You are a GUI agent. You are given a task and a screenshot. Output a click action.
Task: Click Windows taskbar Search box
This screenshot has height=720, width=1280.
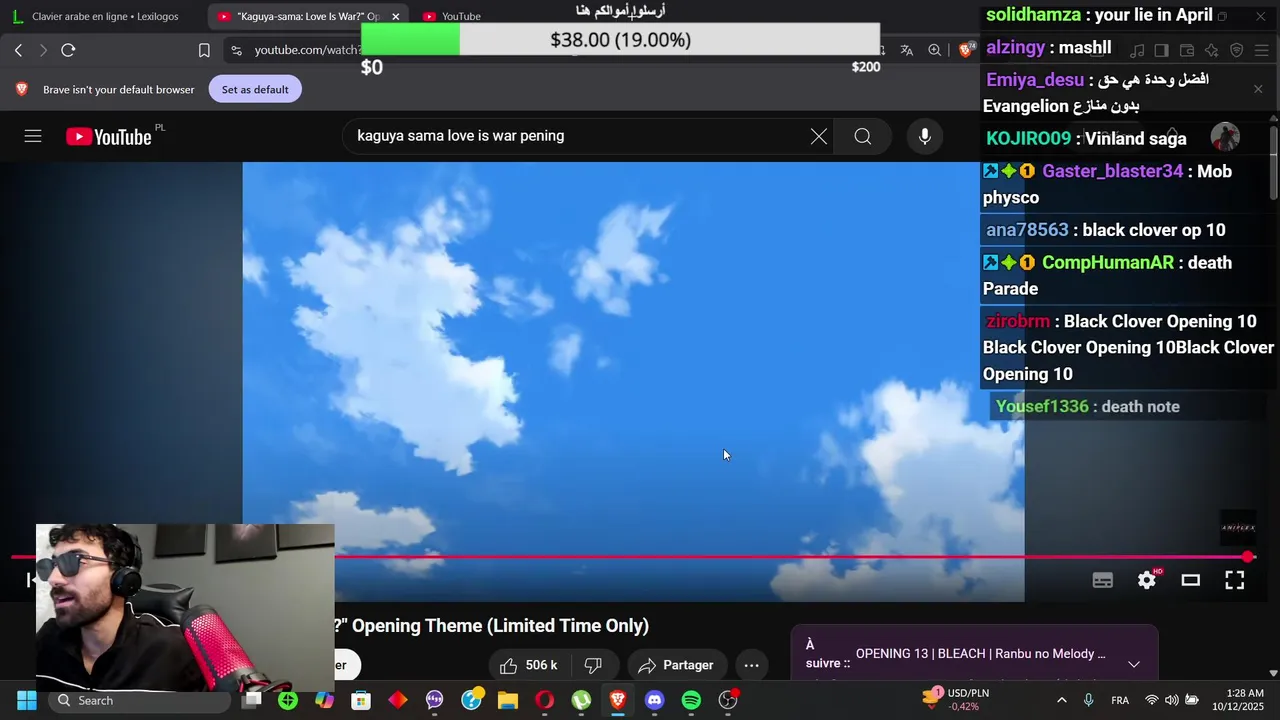click(139, 700)
